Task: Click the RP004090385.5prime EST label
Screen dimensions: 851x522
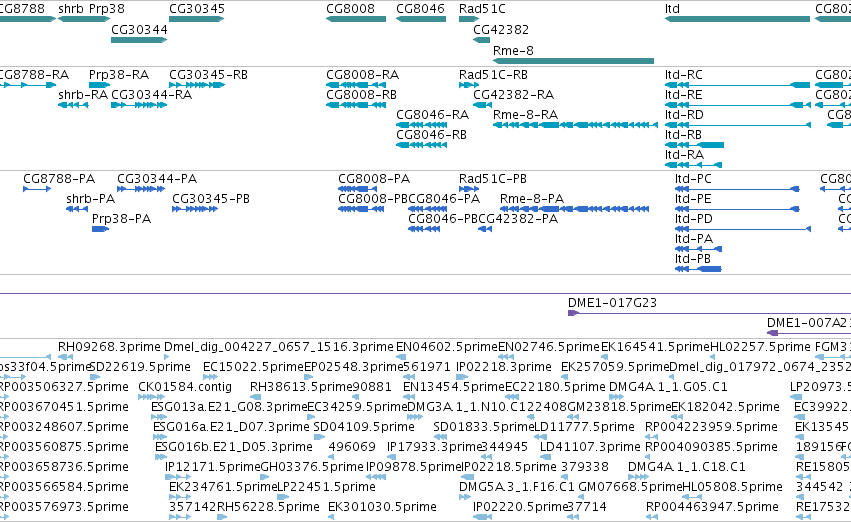Action: coord(712,447)
